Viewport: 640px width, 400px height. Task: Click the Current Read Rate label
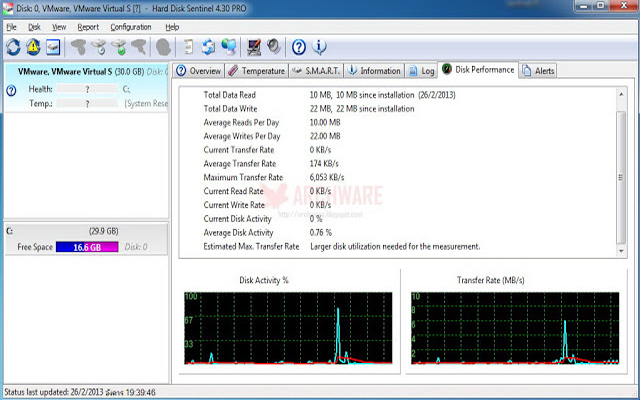[233, 191]
